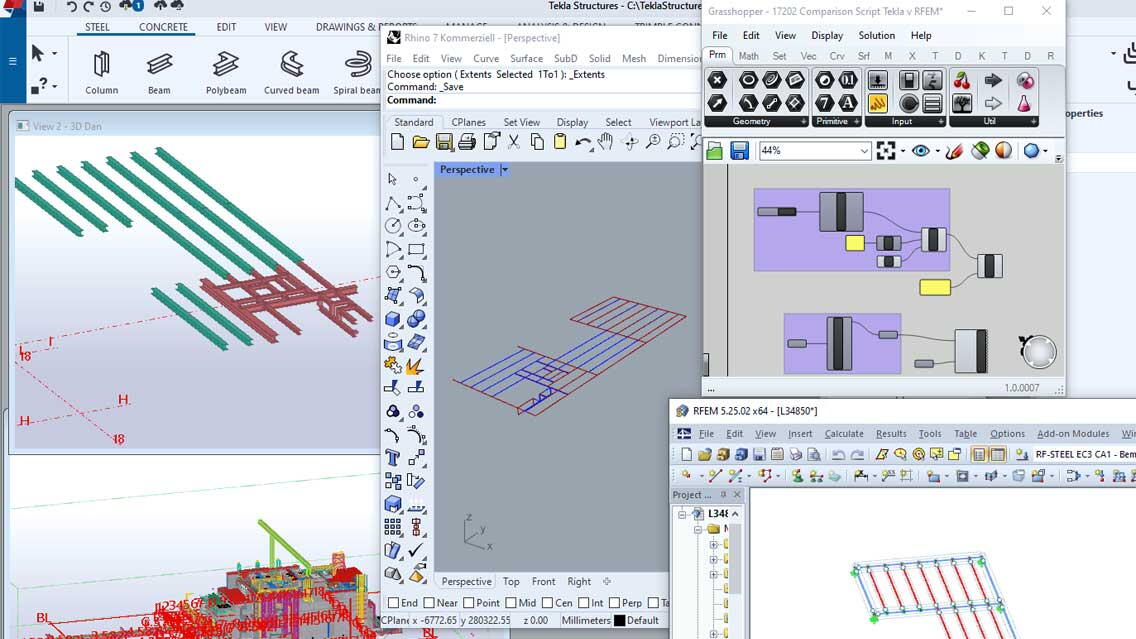Click Grasshopper's sketch pencil icon
The image size is (1136, 639).
(955, 151)
